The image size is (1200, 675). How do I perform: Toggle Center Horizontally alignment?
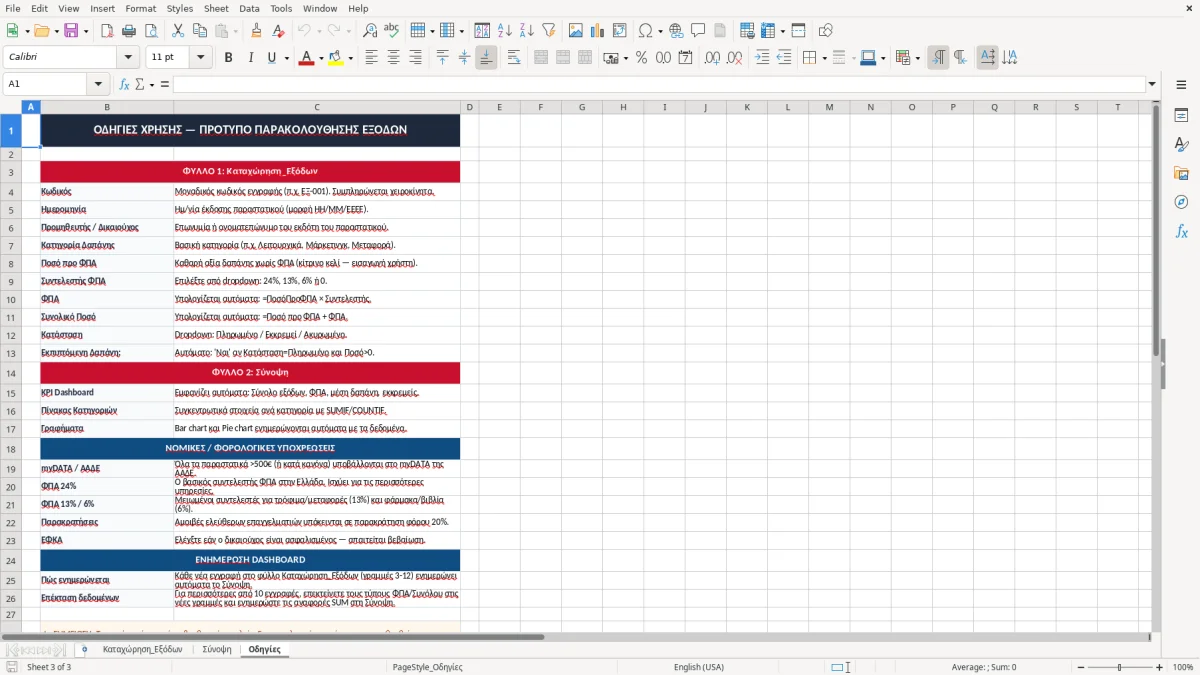(394, 58)
